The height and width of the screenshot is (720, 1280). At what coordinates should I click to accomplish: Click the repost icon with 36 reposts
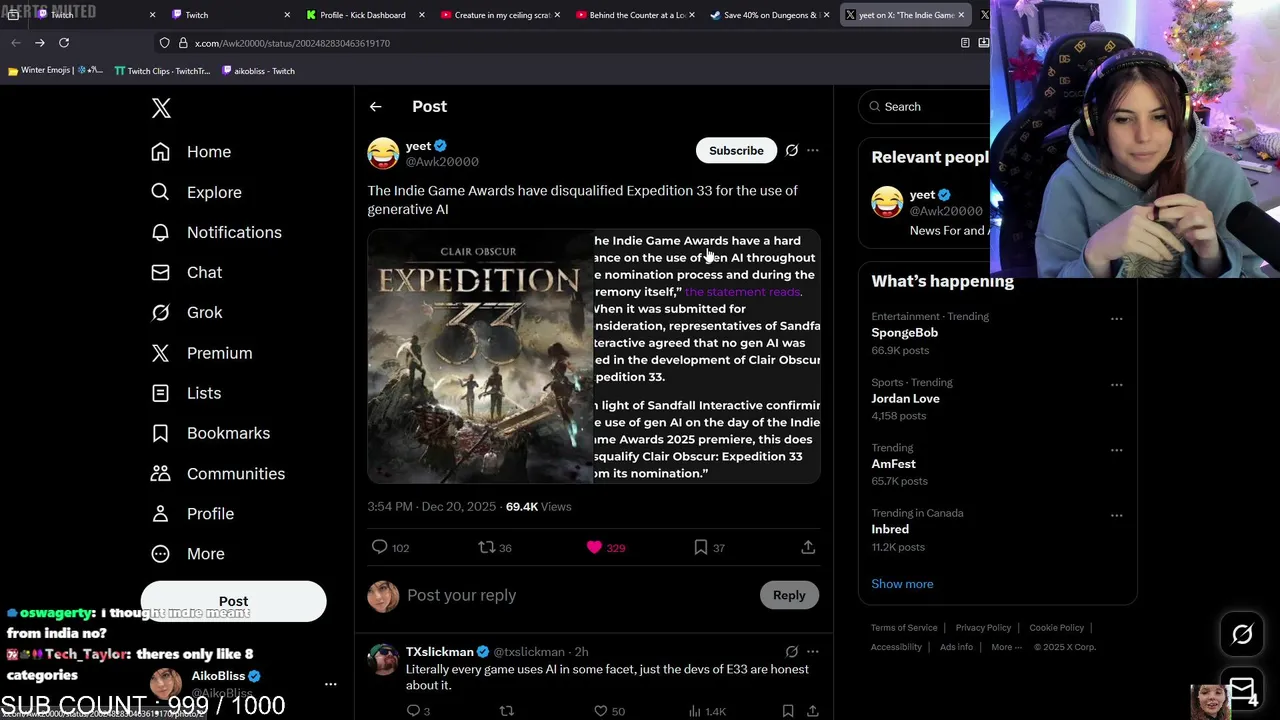(486, 547)
